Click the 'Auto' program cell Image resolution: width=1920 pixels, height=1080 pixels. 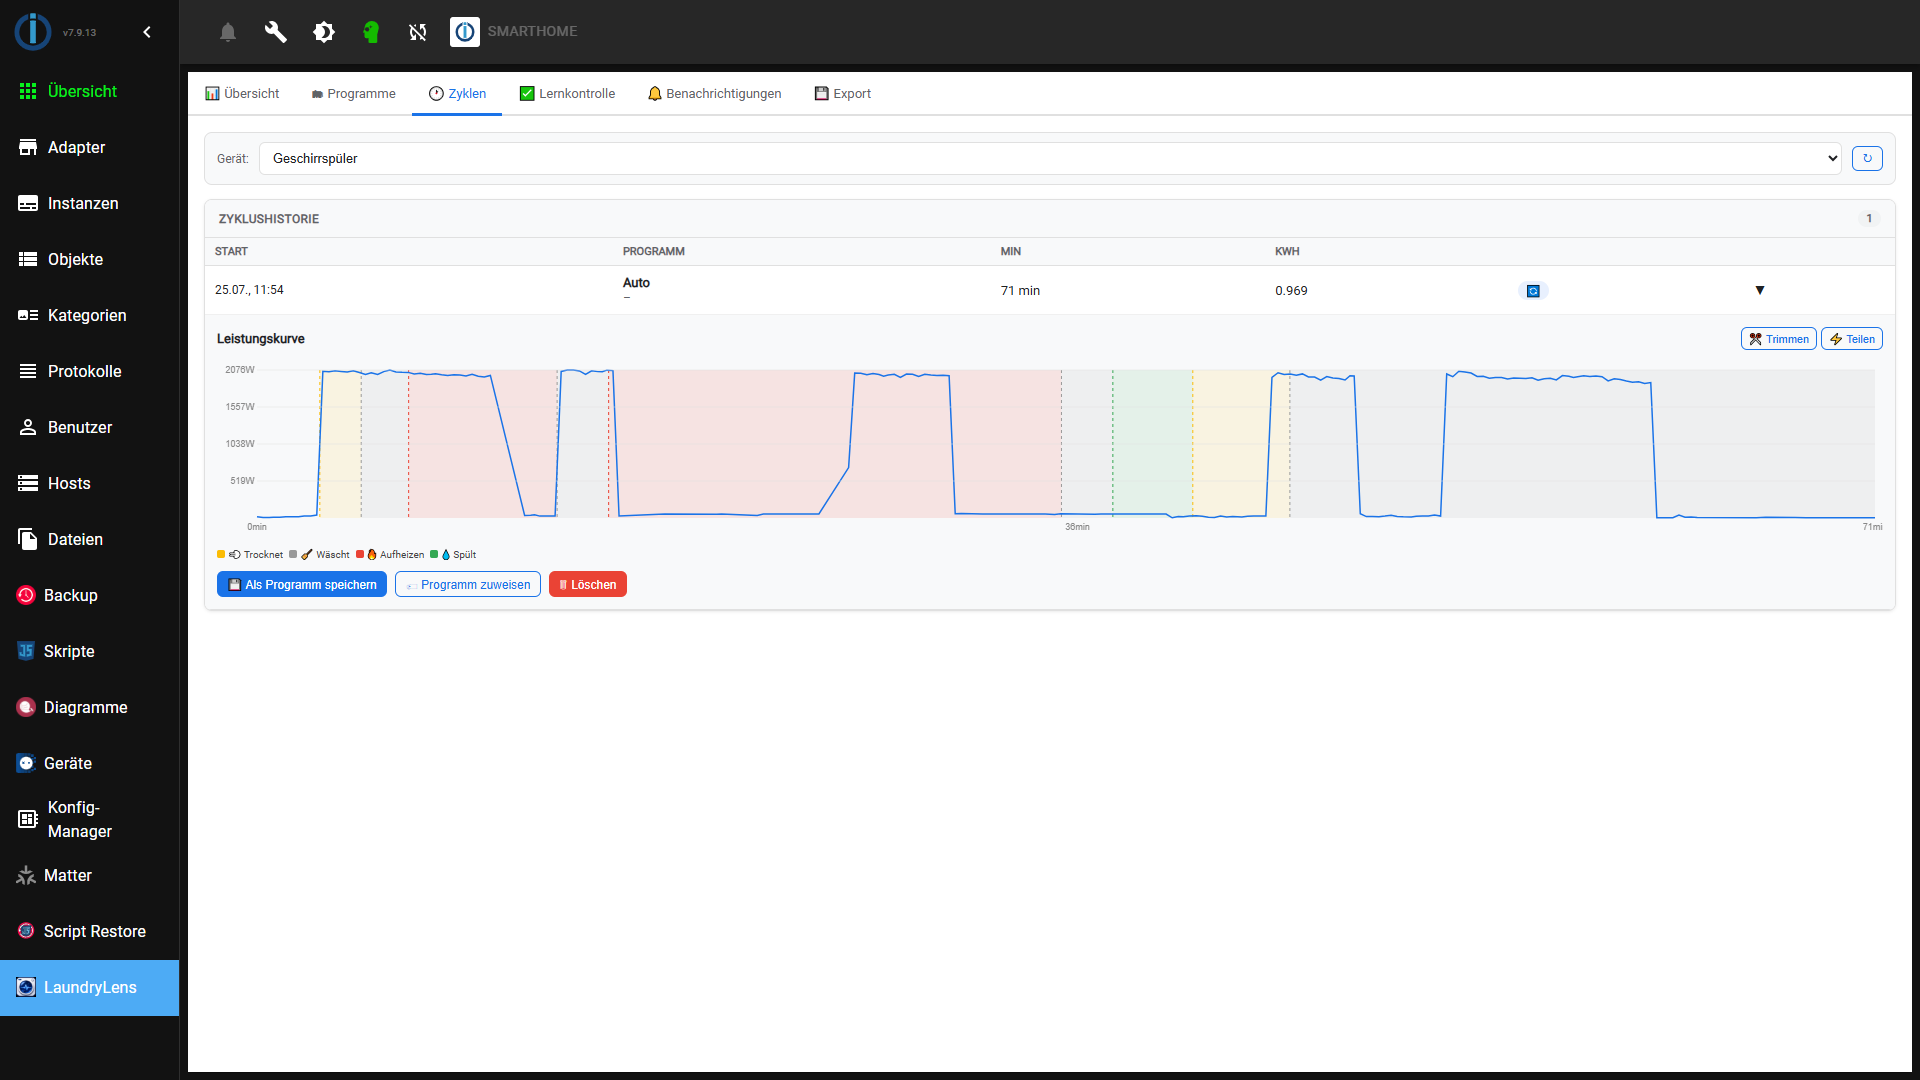click(636, 283)
